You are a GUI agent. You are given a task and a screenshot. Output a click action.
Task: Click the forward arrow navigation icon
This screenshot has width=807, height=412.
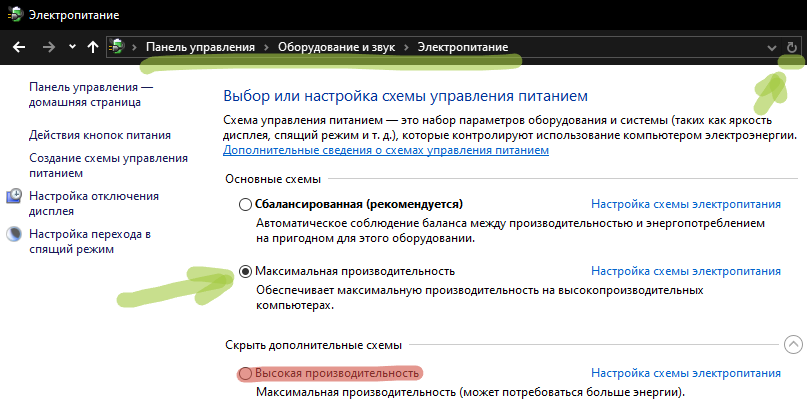(48, 47)
